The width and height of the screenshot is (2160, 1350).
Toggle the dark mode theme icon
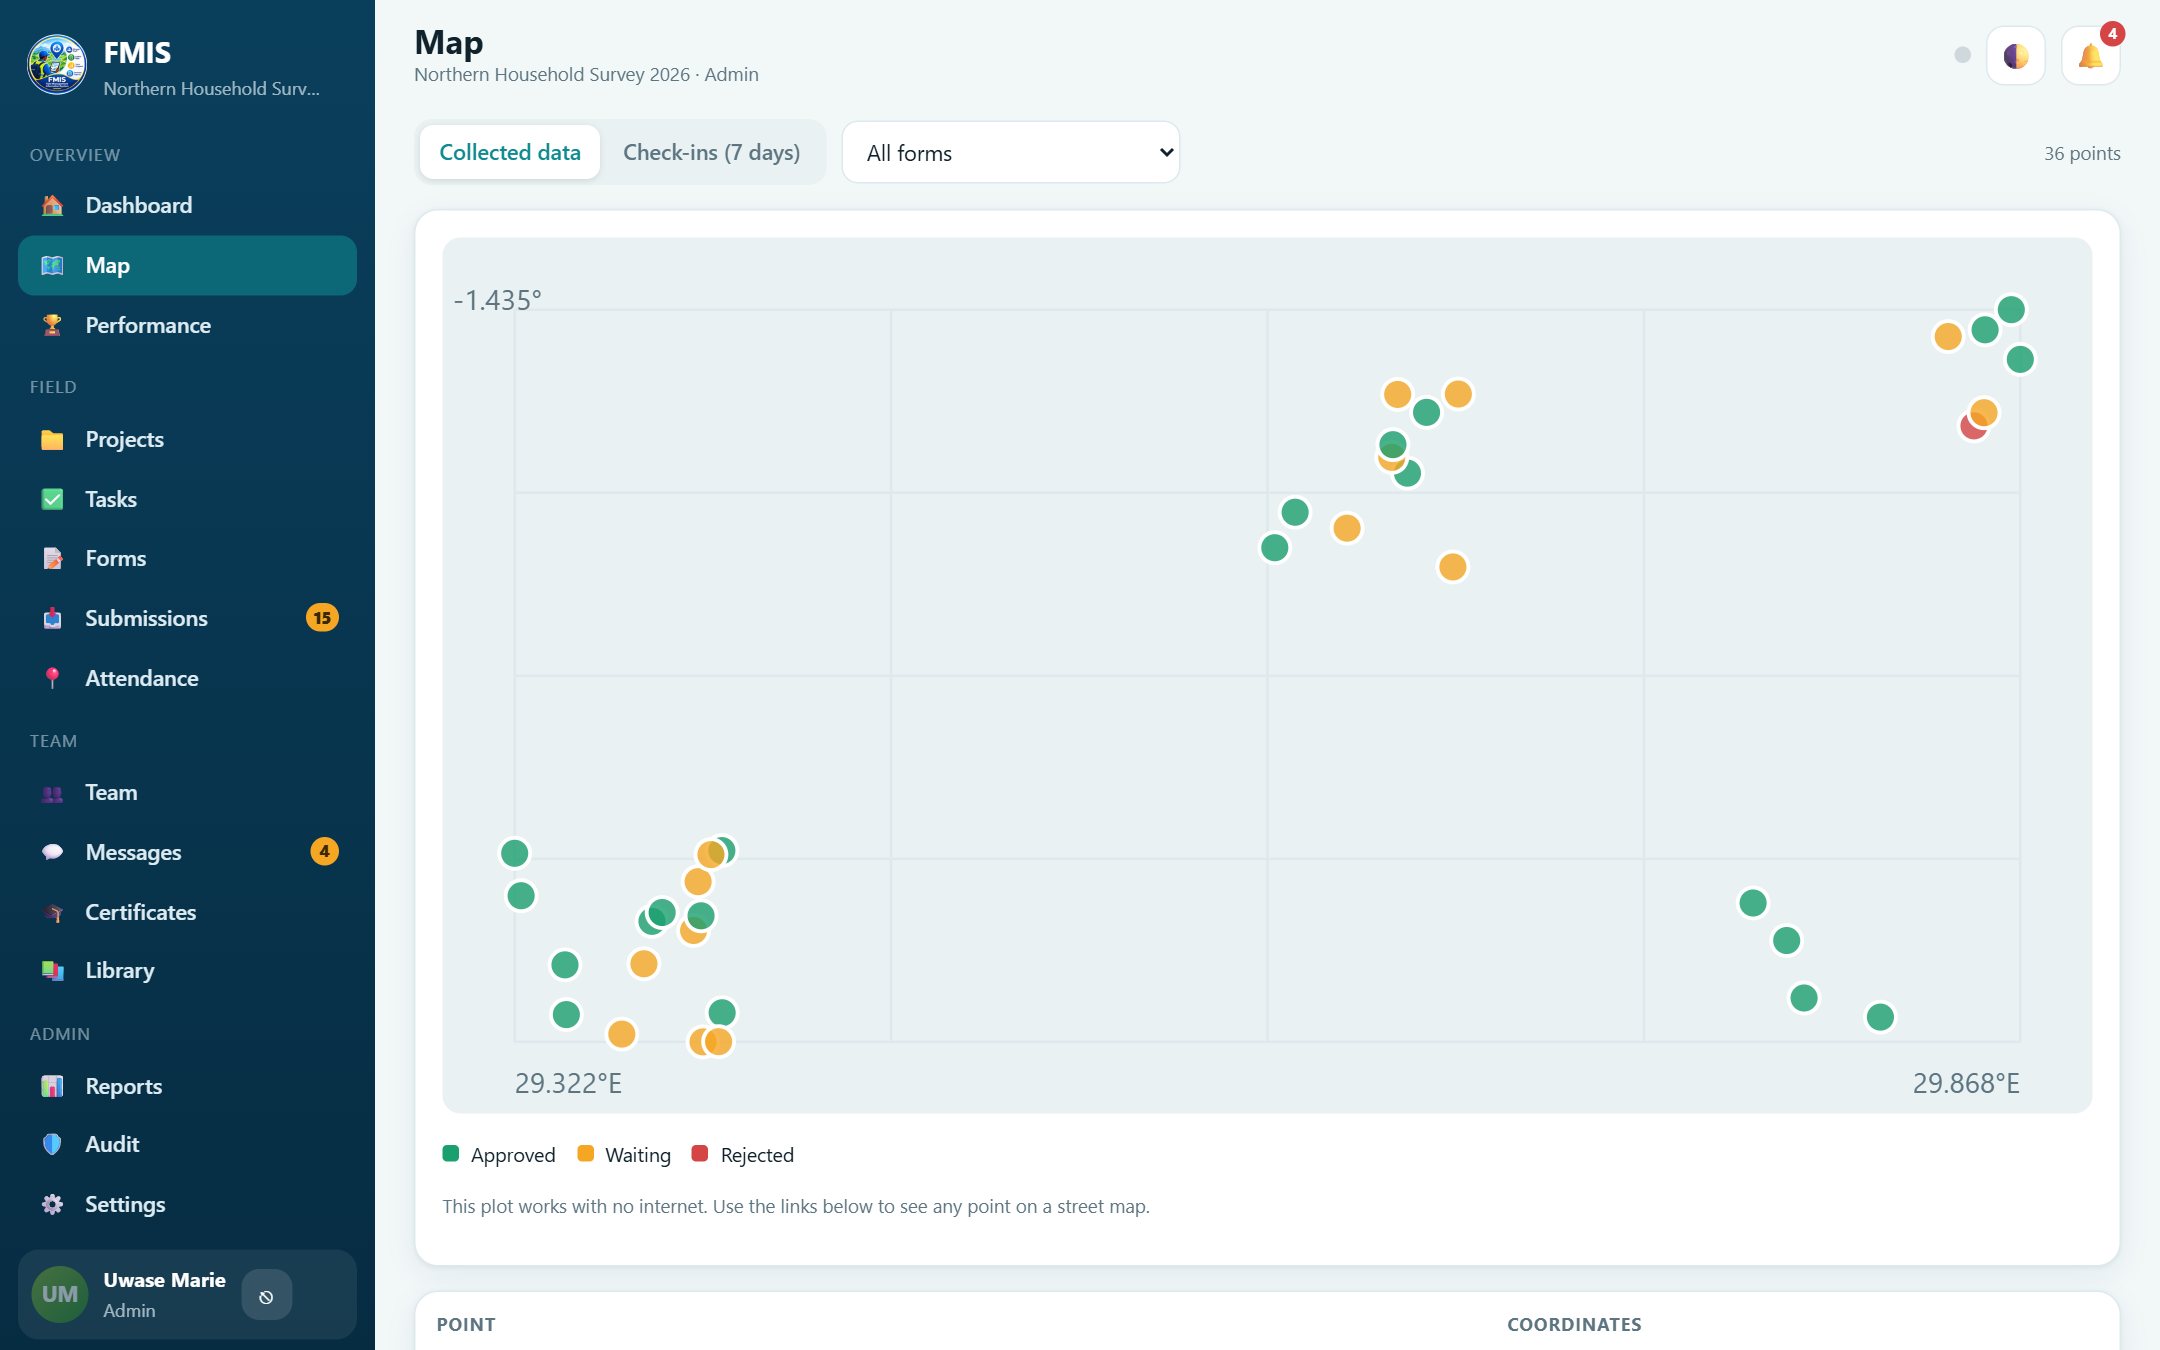point(2015,56)
